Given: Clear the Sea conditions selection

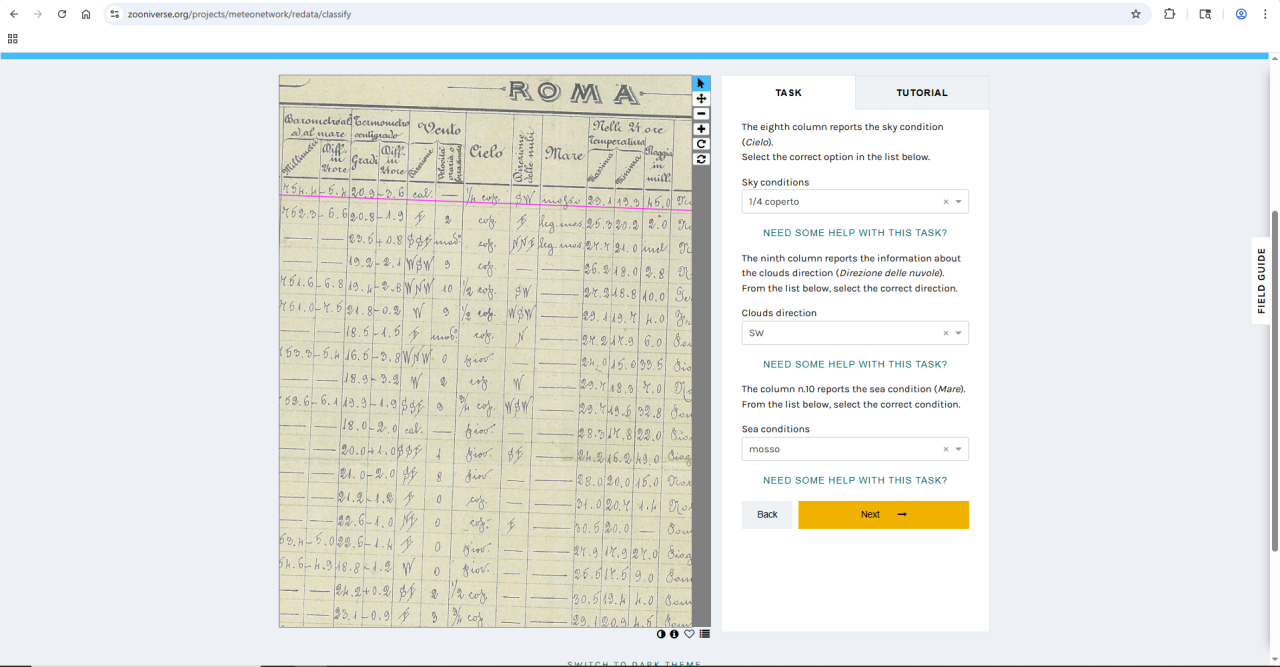Looking at the screenshot, I should tap(946, 449).
